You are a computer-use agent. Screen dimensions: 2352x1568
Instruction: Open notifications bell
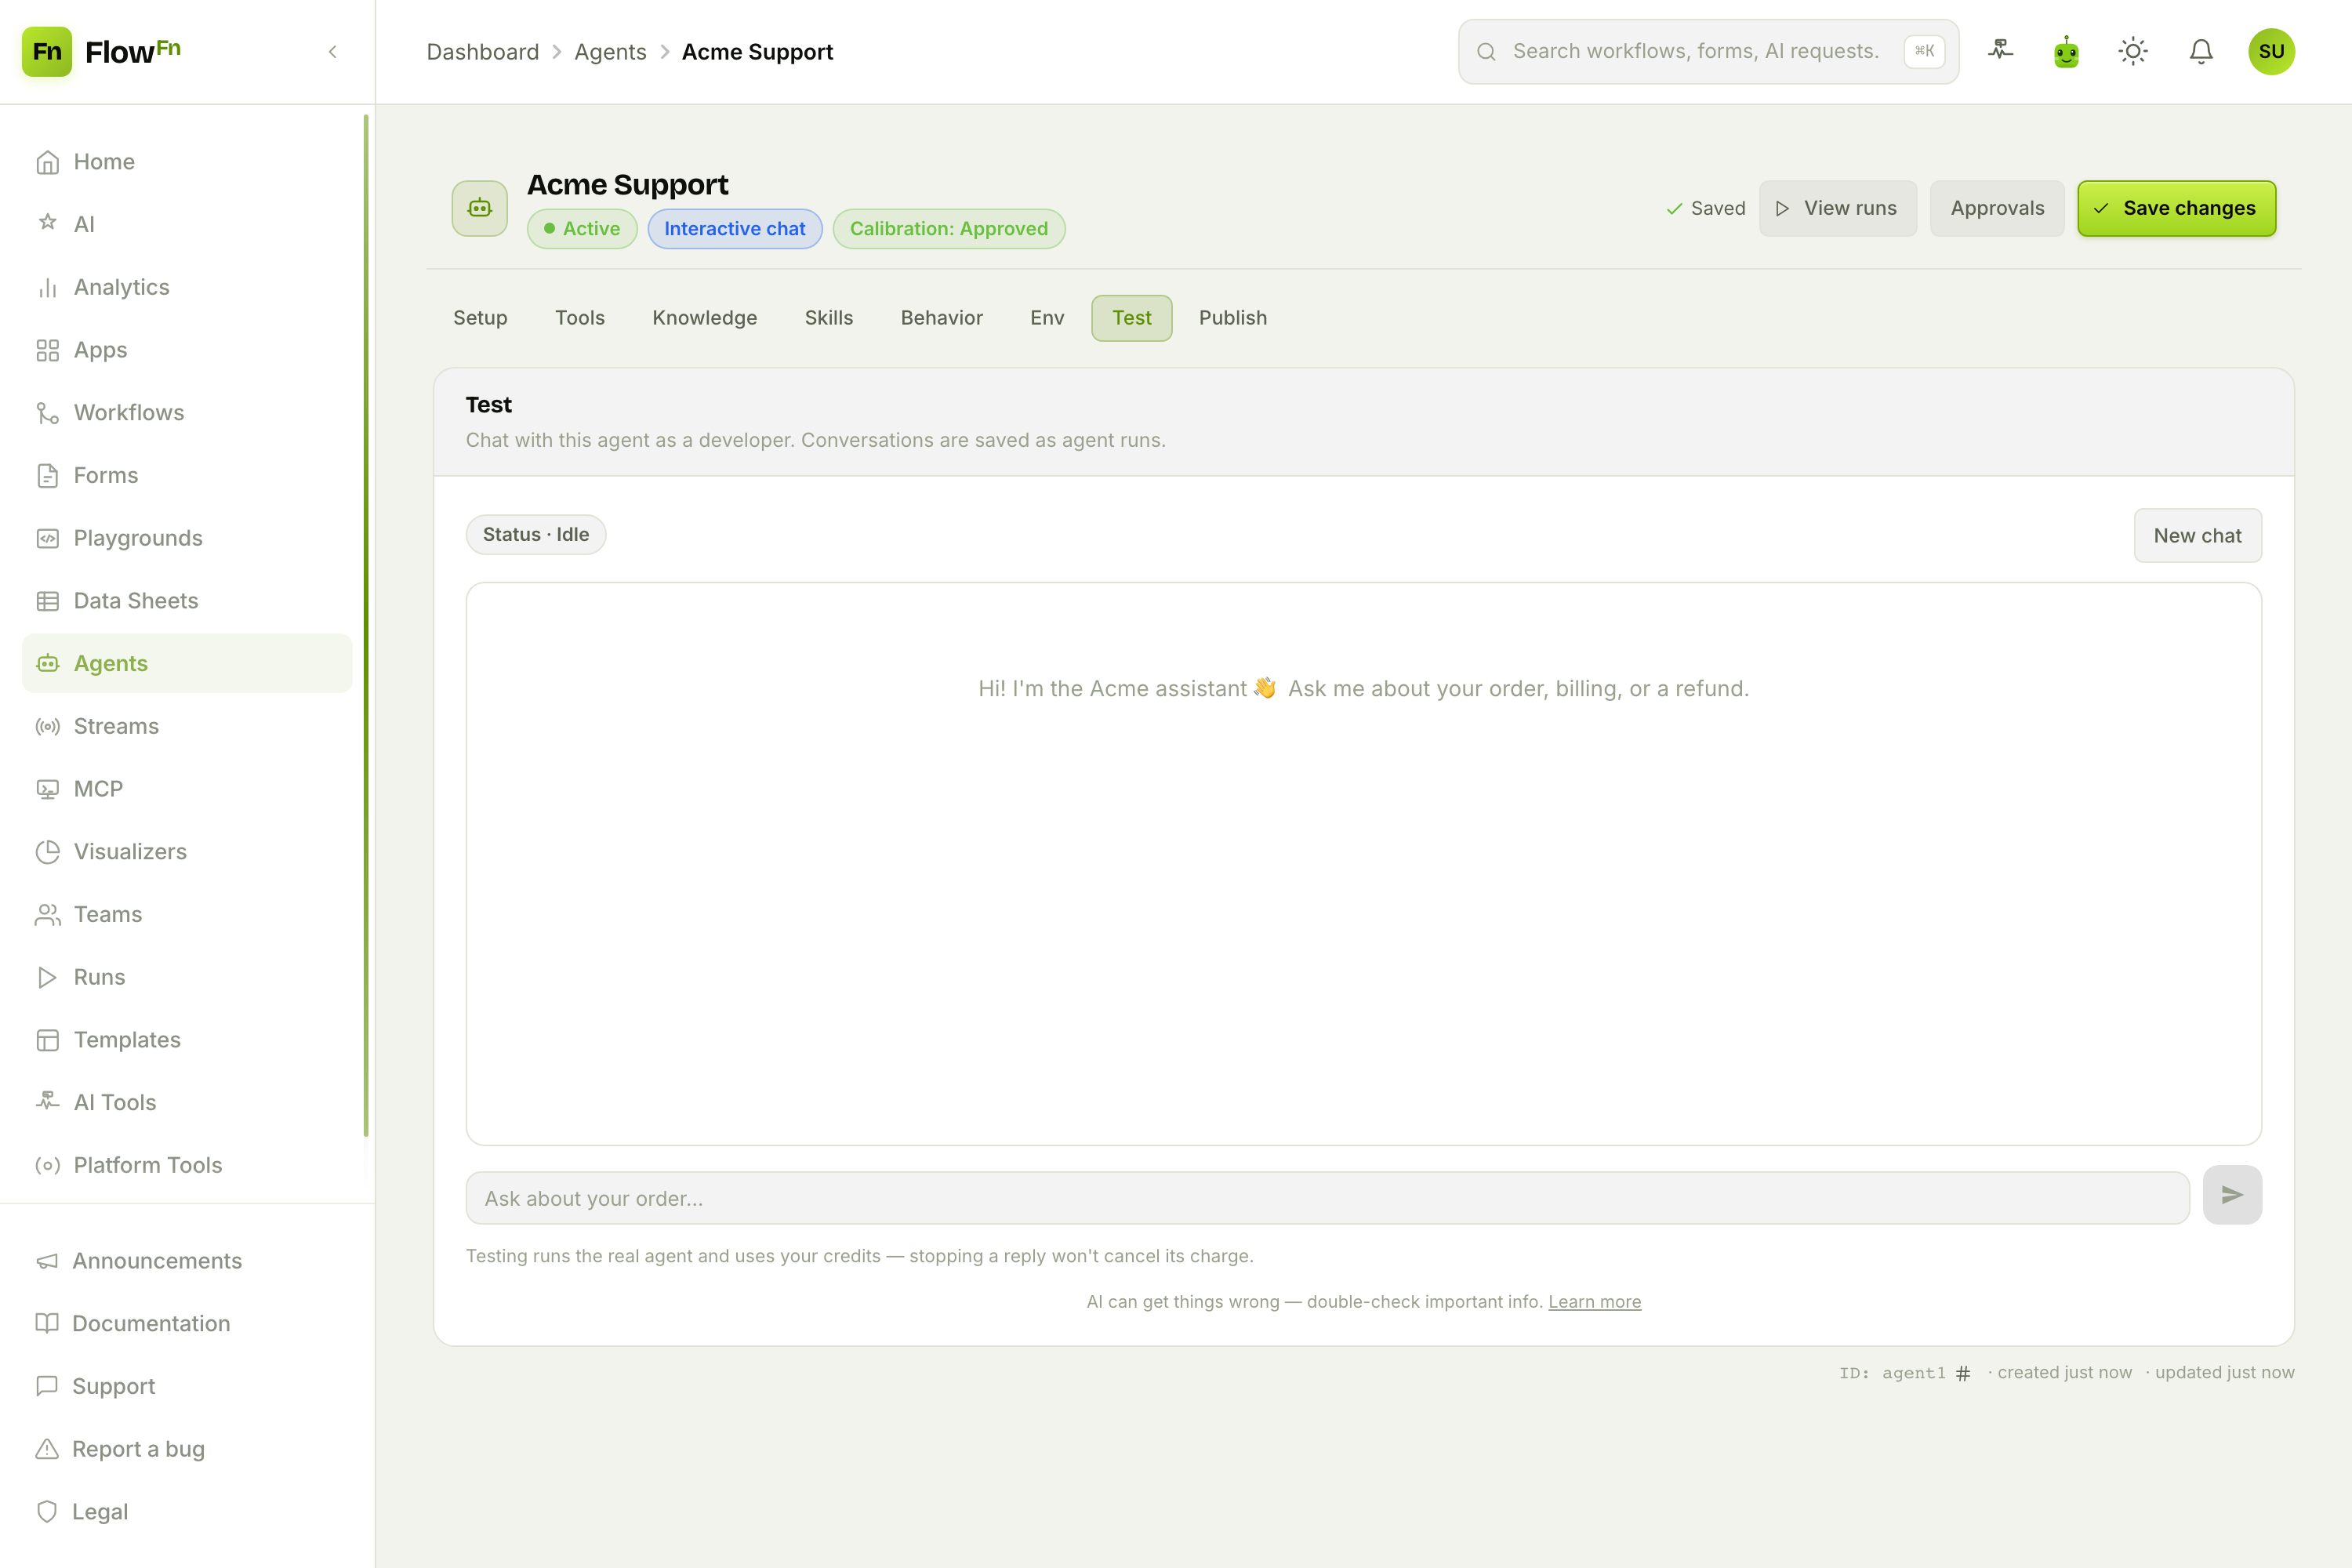pyautogui.click(x=2201, y=51)
